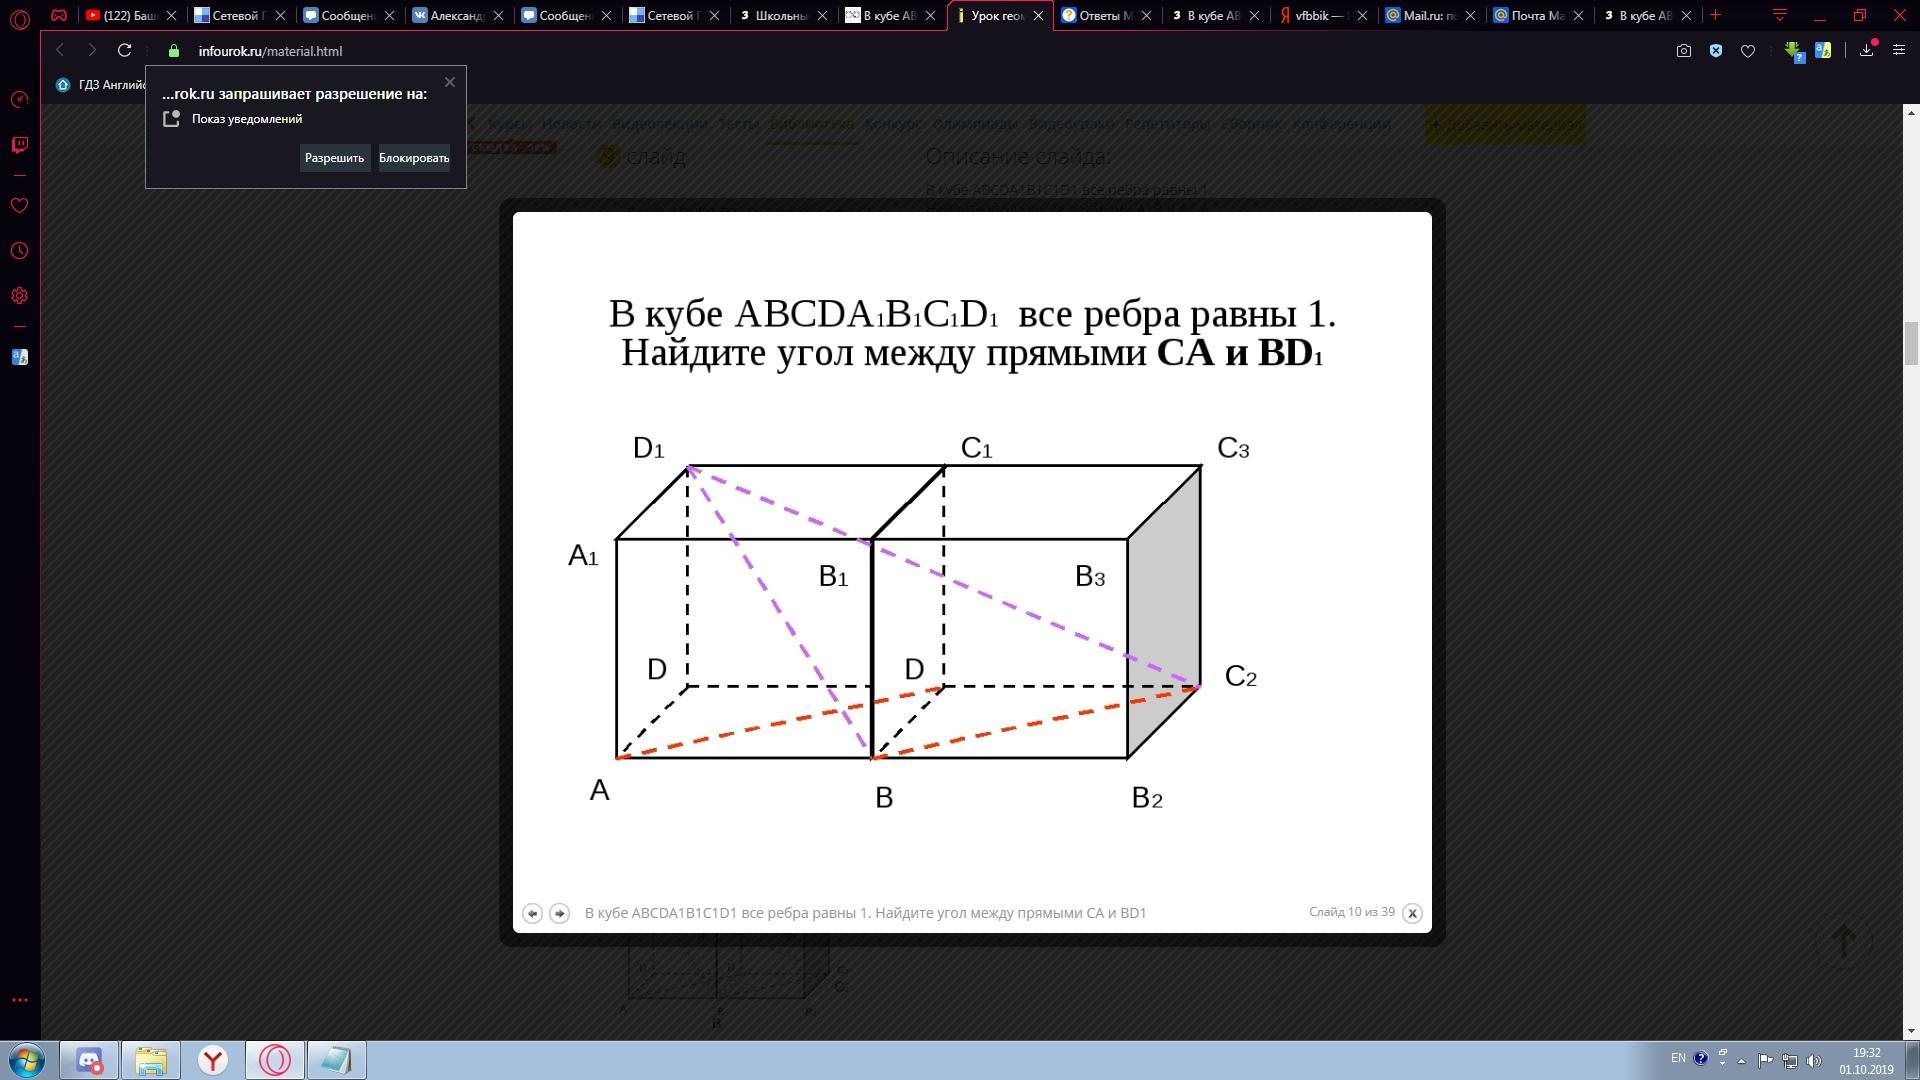The height and width of the screenshot is (1080, 1920).
Task: Open Discord from Windows taskbar
Action: pos(89,1060)
